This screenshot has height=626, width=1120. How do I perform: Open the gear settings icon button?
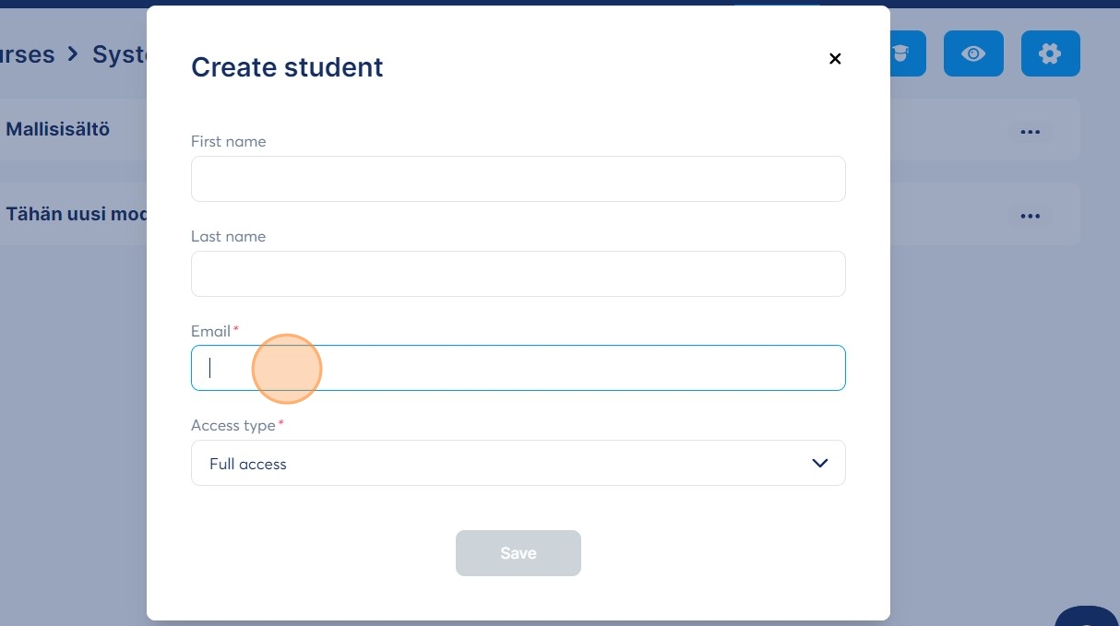pyautogui.click(x=1050, y=54)
